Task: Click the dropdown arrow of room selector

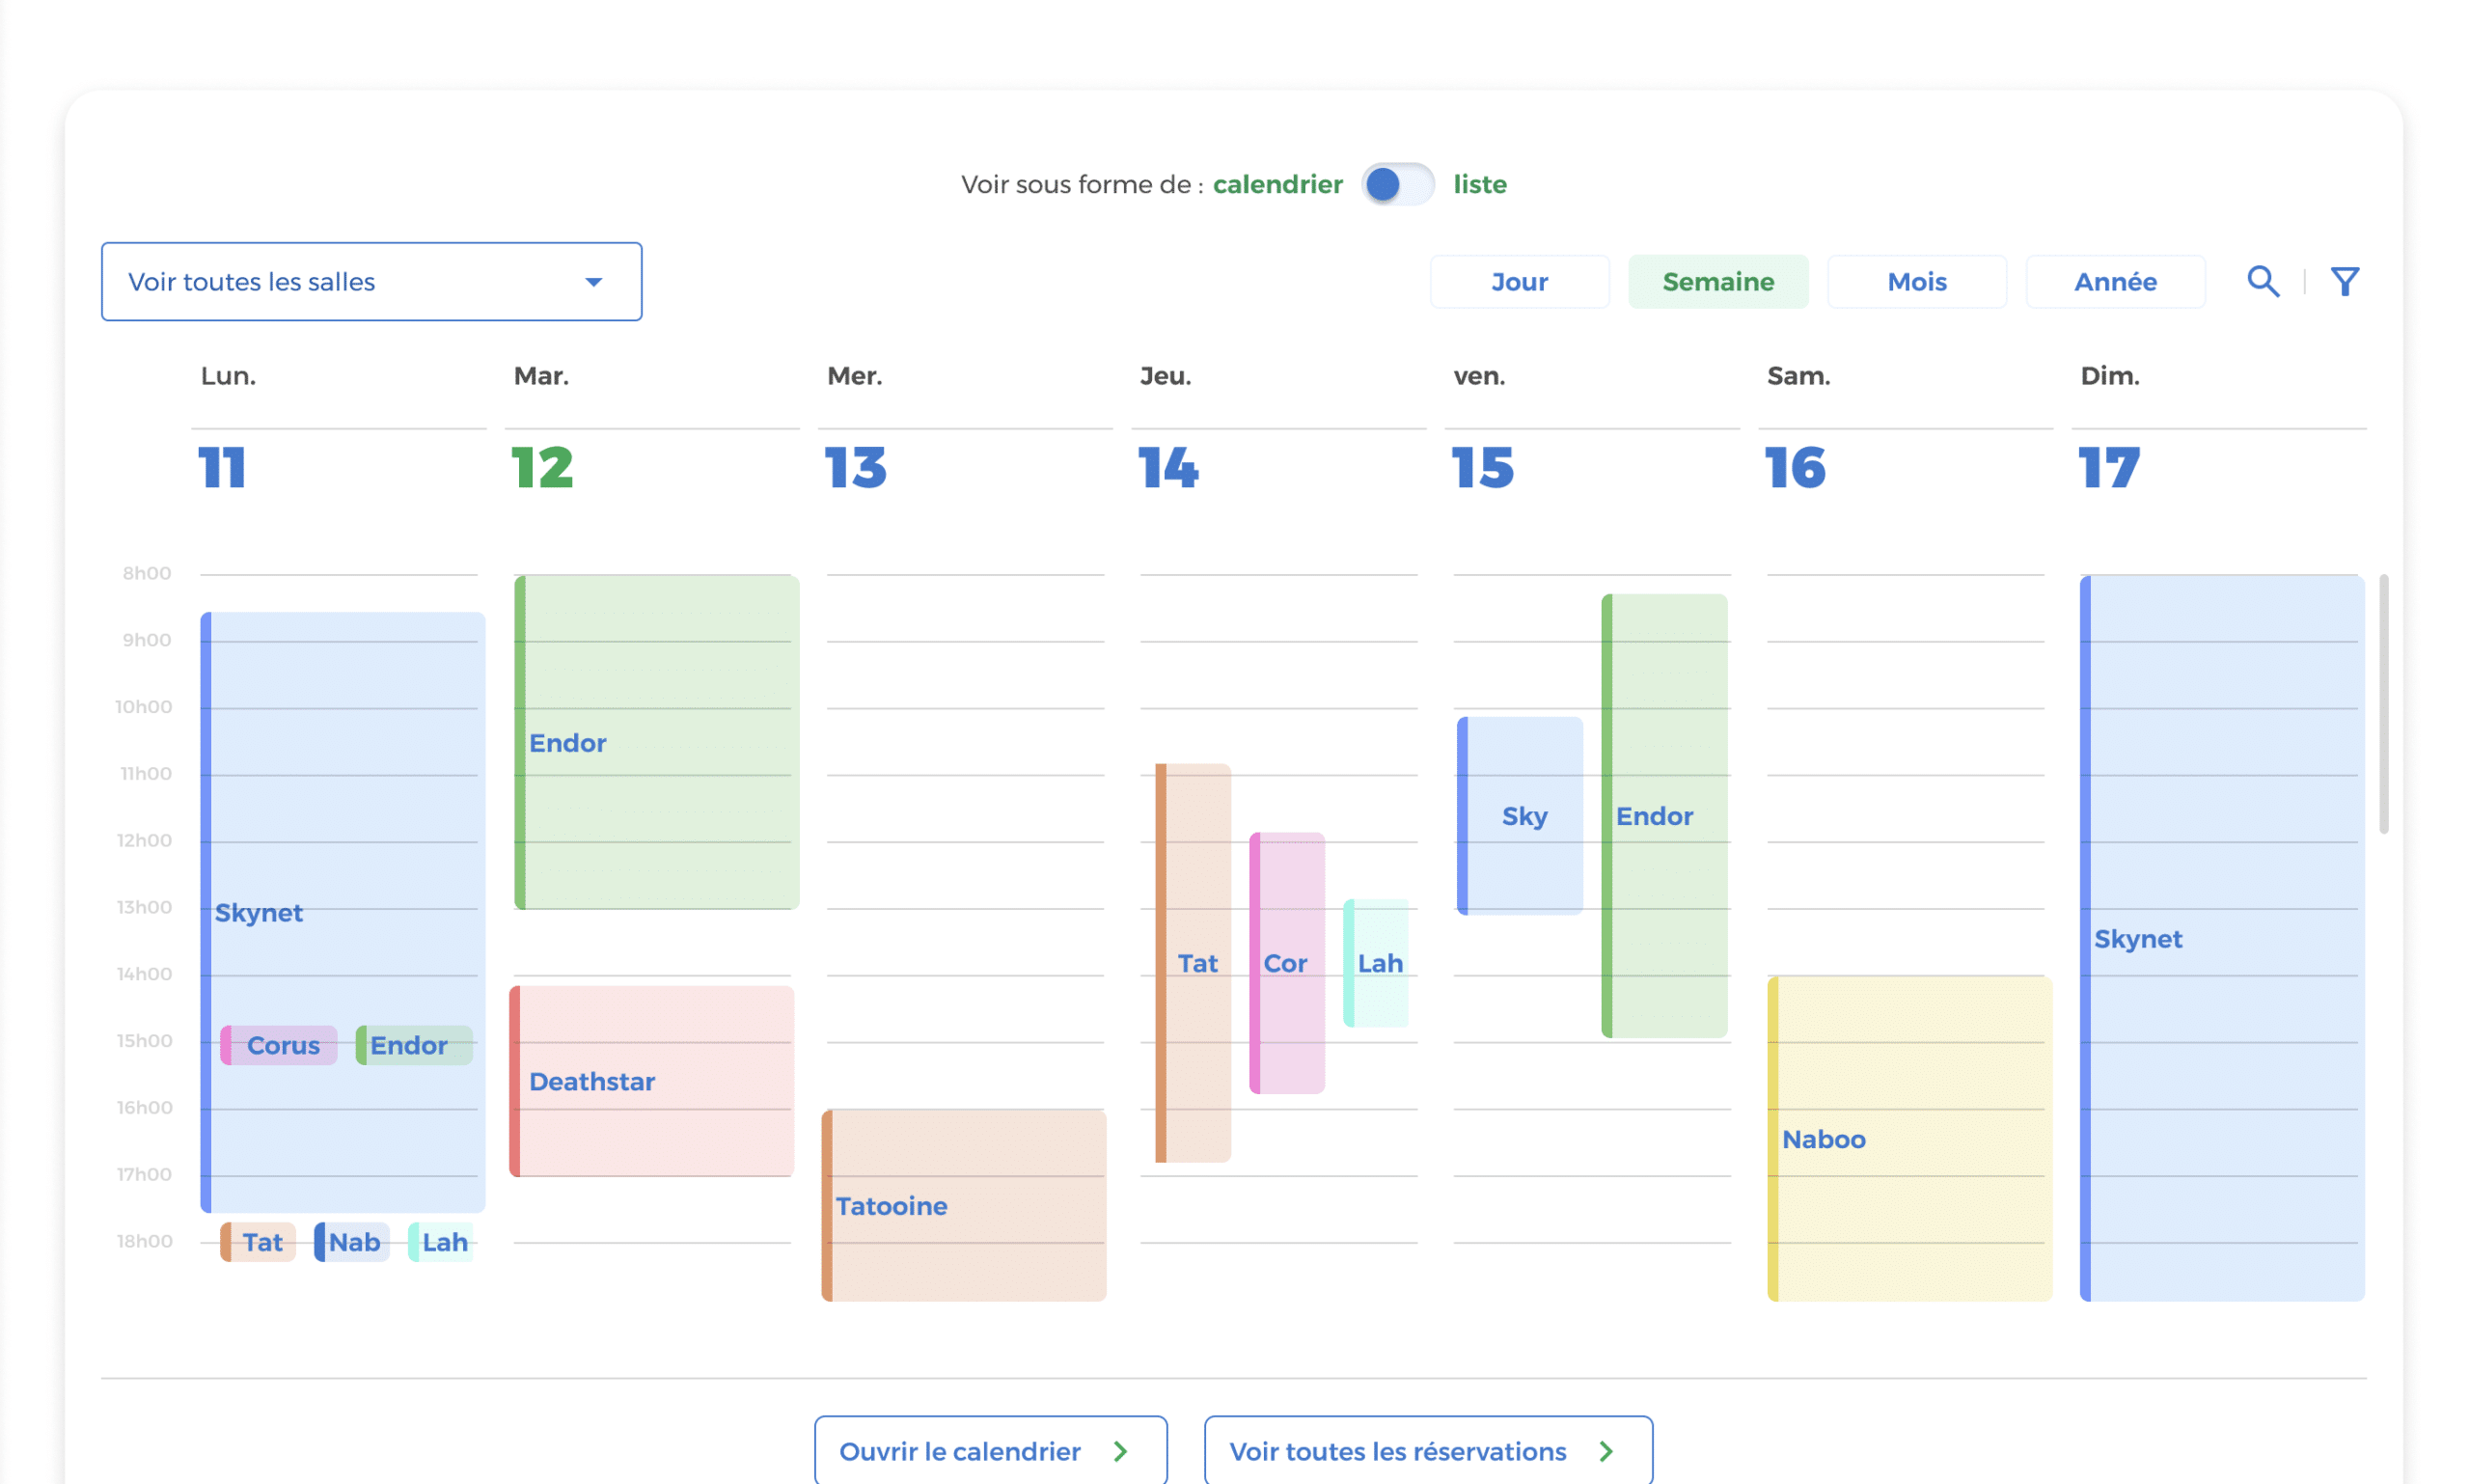Action: pyautogui.click(x=593, y=282)
